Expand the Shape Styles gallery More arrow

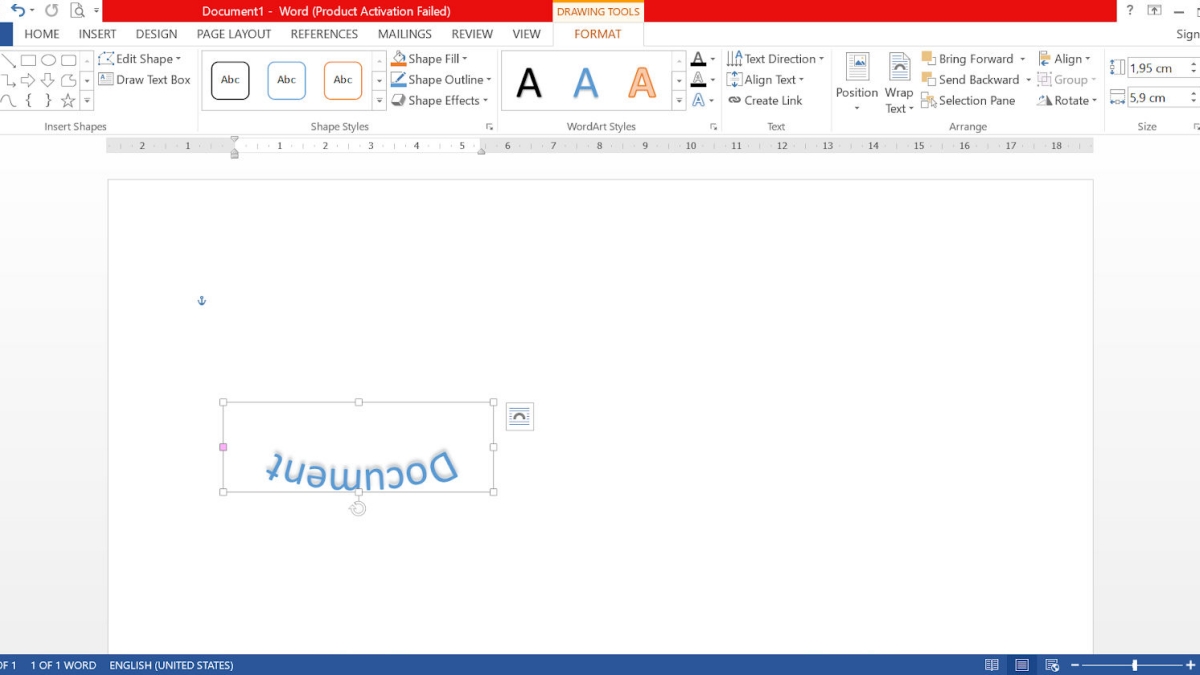click(380, 101)
